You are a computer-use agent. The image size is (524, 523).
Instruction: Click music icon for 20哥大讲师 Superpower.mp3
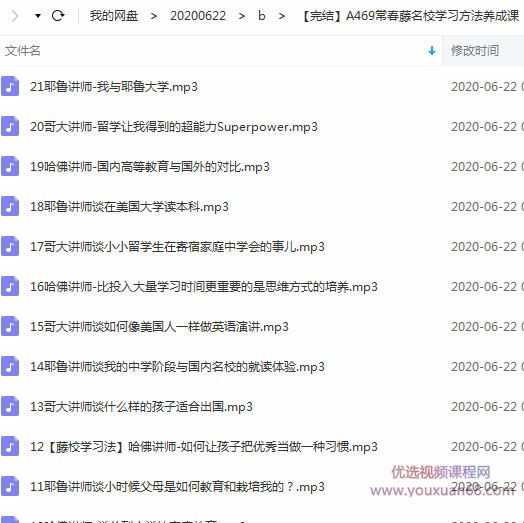10,126
